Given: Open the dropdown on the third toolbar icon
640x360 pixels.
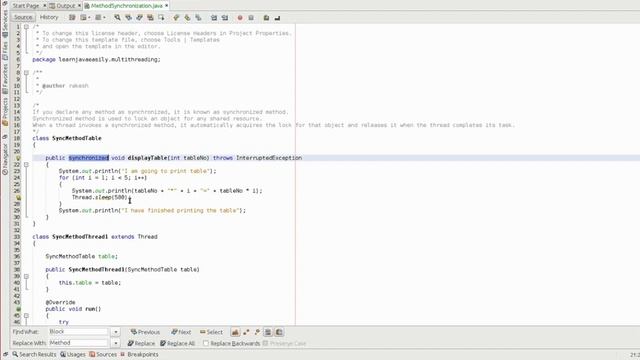Looking at the screenshot, I should (x=104, y=18).
